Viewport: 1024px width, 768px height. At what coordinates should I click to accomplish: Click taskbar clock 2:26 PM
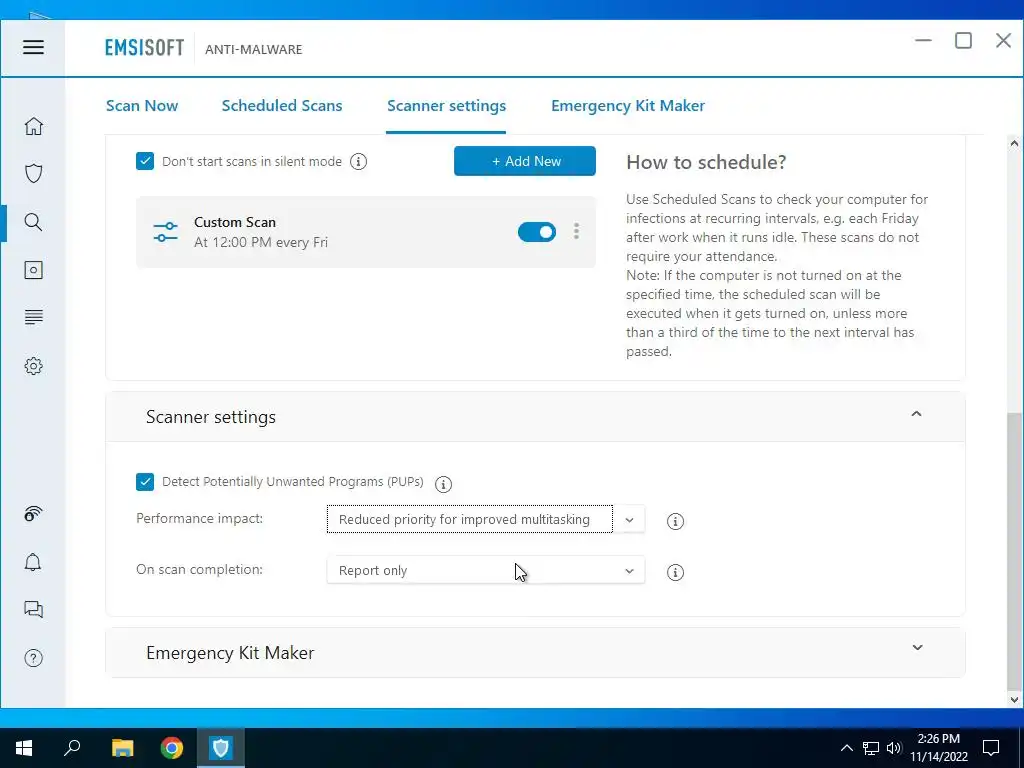tap(938, 739)
